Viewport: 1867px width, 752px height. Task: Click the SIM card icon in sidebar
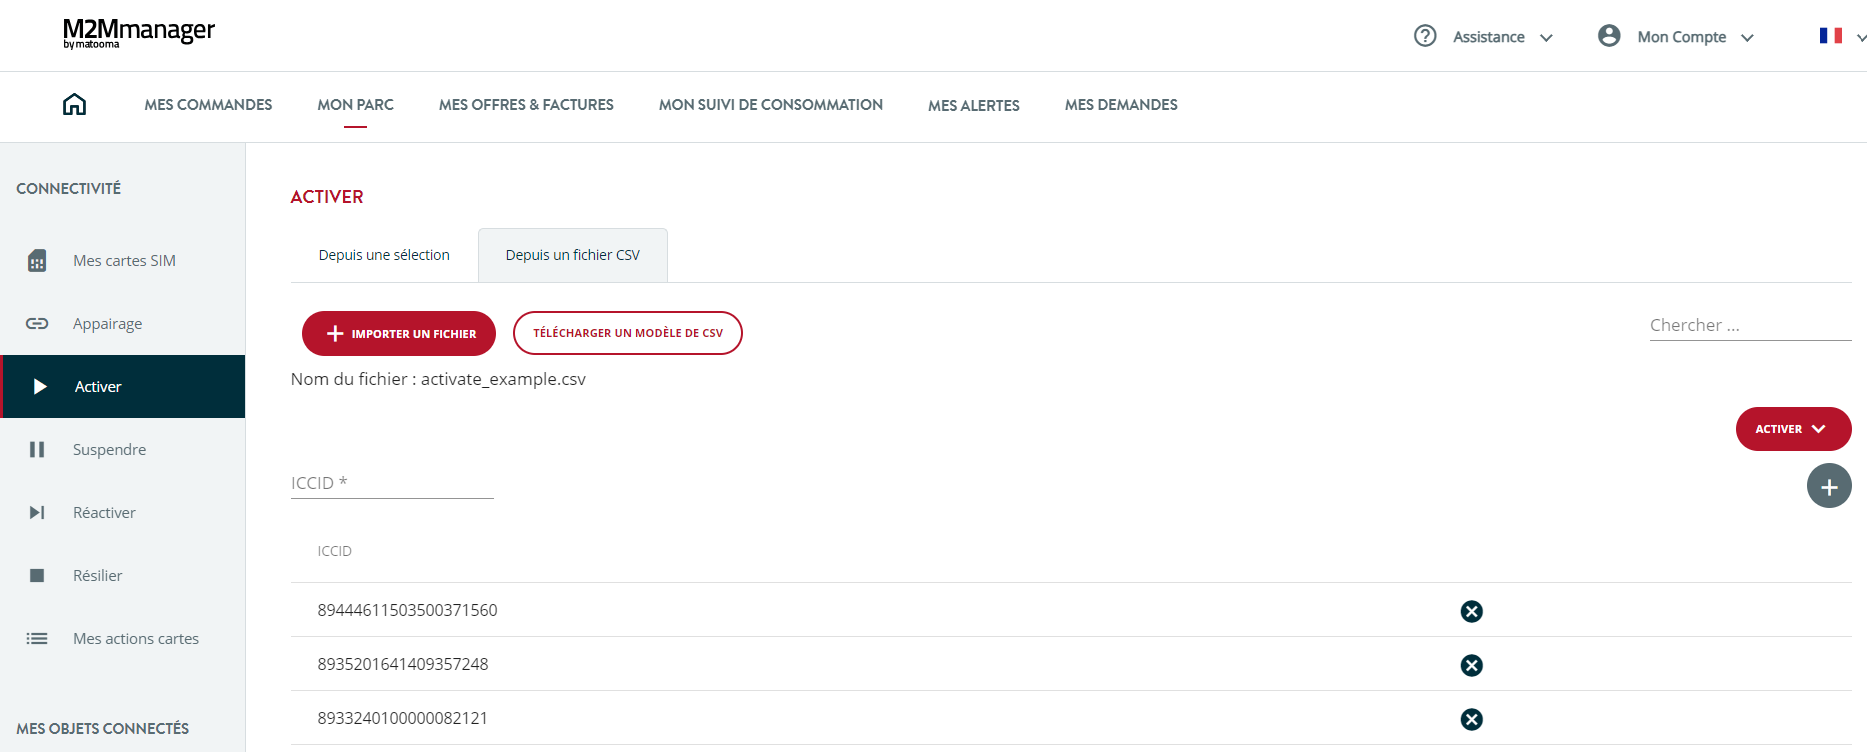[x=37, y=261]
